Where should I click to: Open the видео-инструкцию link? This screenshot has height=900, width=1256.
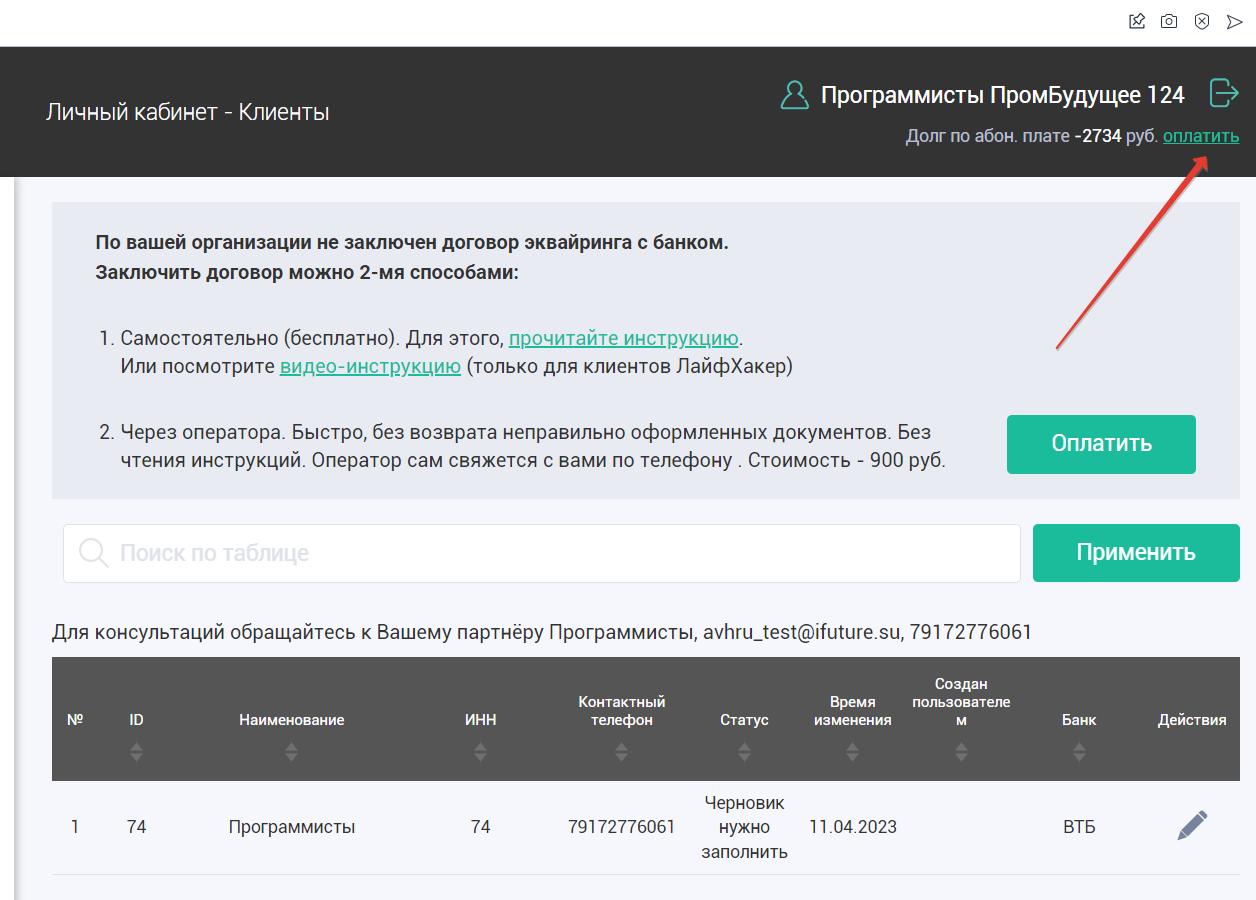[x=370, y=366]
